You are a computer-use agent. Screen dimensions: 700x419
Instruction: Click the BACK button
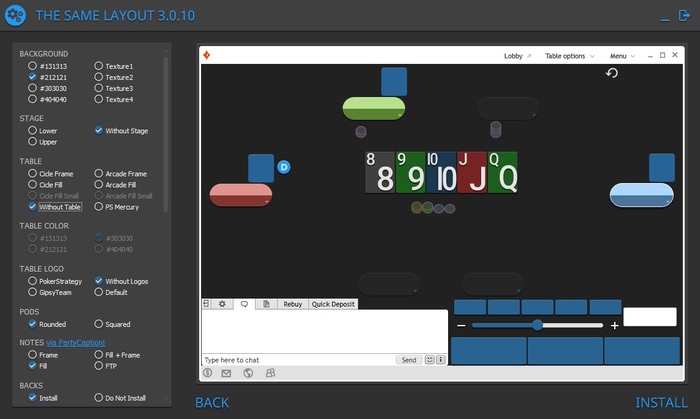212,402
